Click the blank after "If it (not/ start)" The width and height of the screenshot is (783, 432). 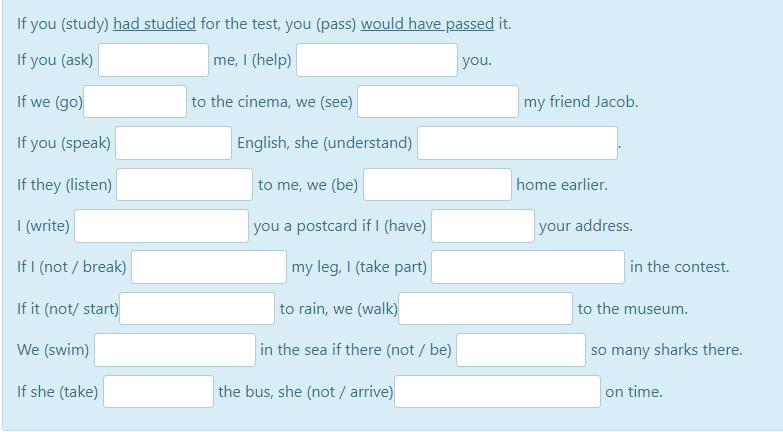coord(197,309)
